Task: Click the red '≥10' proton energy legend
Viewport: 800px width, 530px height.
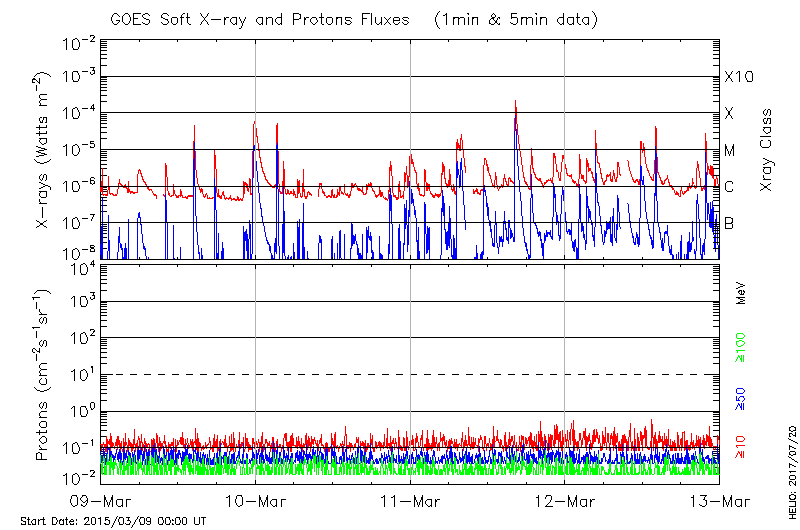Action: coord(742,448)
